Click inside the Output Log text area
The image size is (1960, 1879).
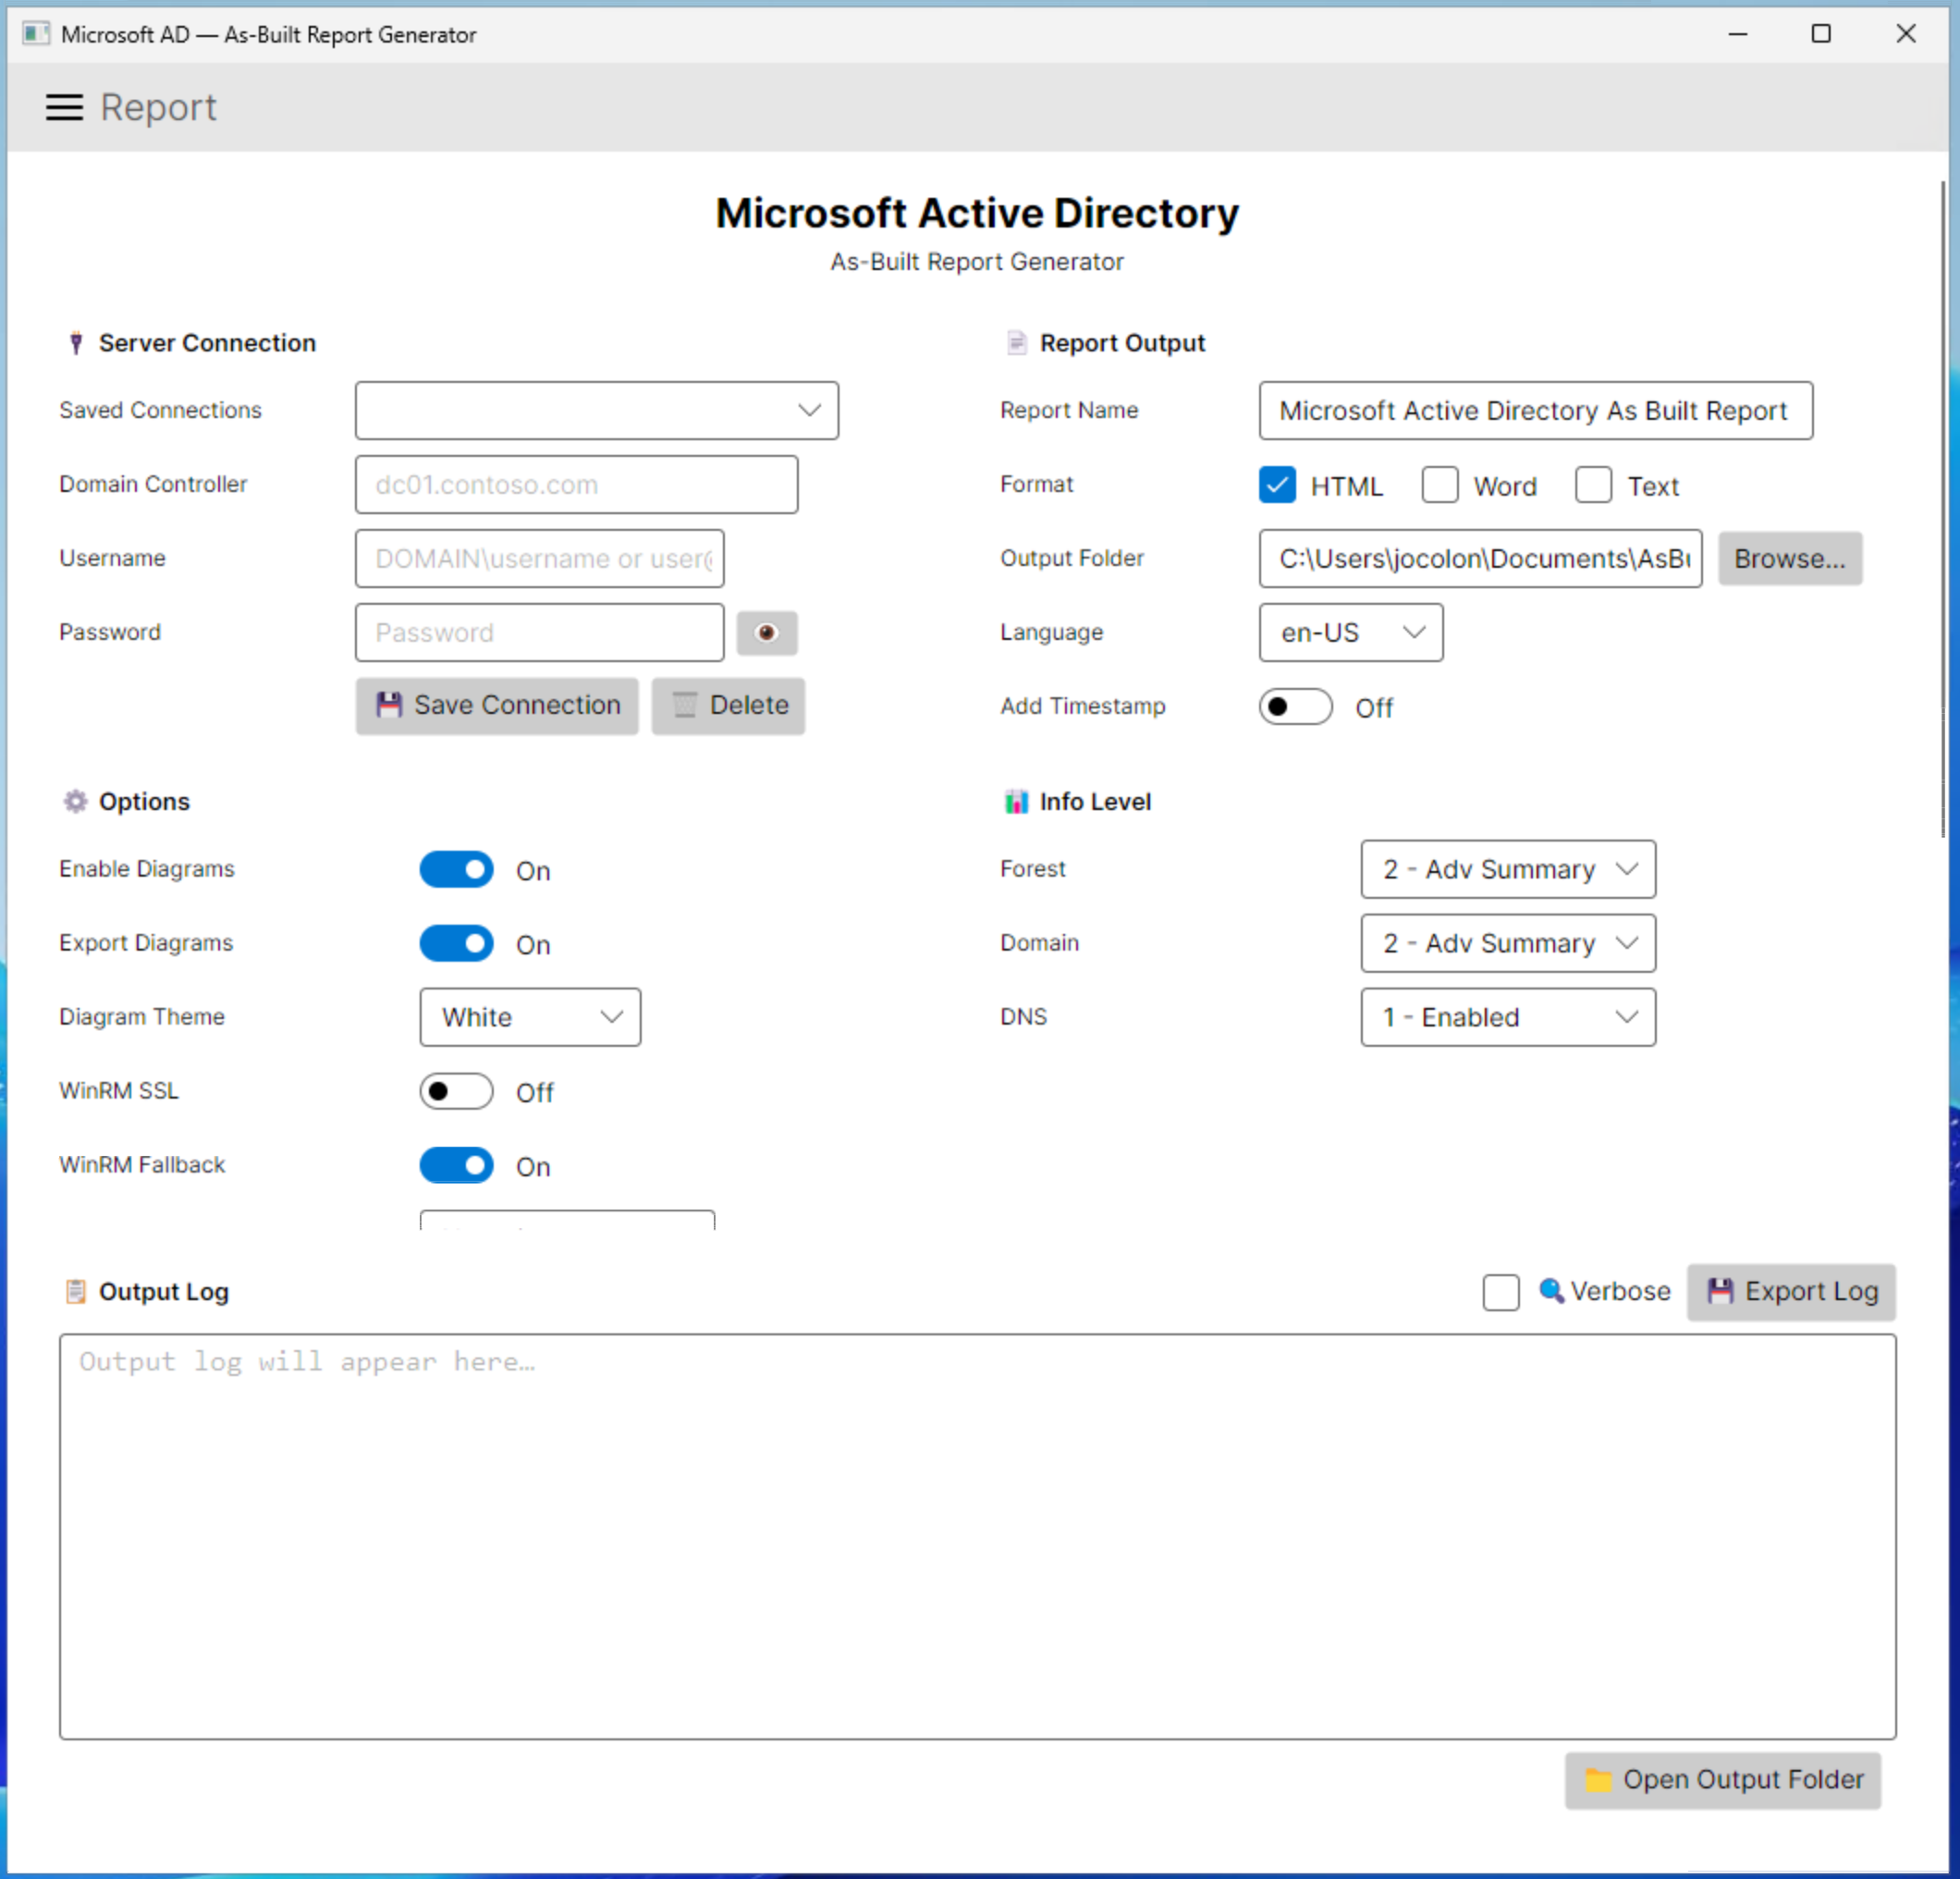point(977,1536)
